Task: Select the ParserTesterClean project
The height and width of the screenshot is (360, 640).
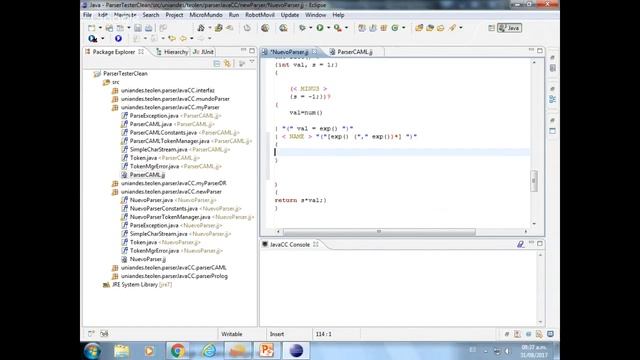Action: [x=125, y=73]
